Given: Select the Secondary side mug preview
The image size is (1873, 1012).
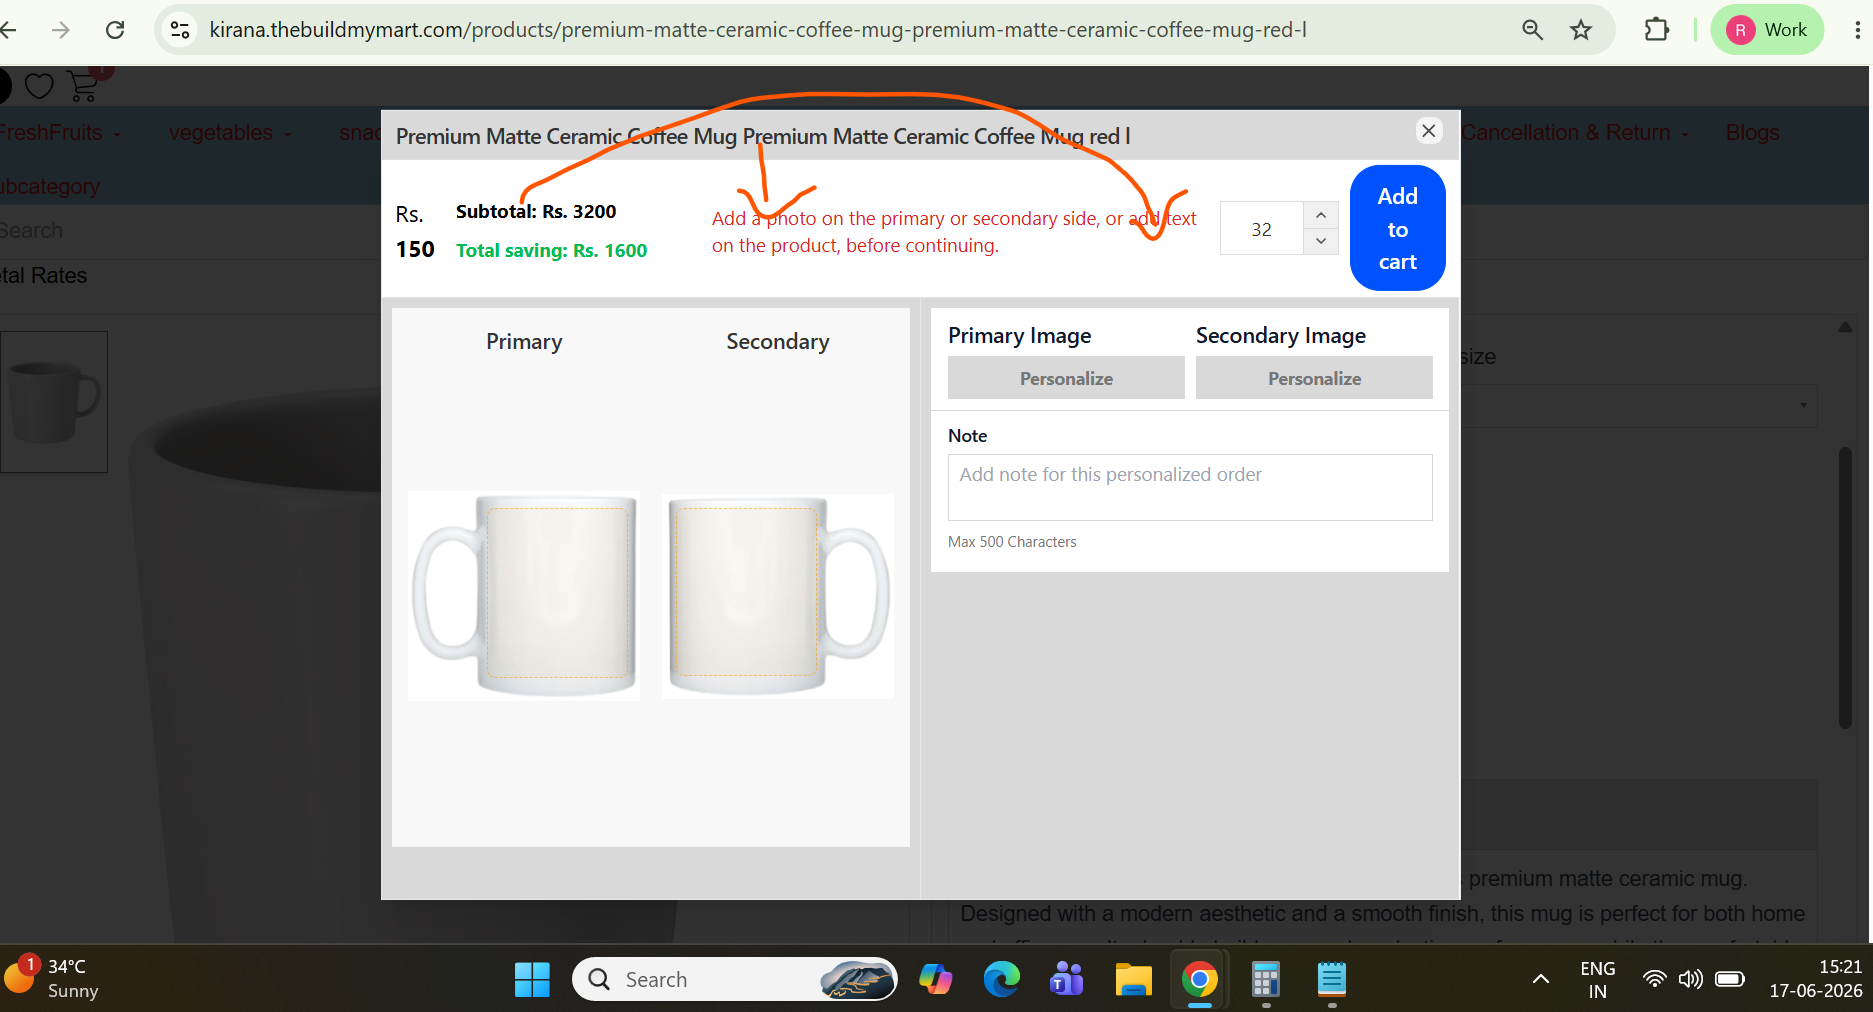Looking at the screenshot, I should (x=778, y=596).
